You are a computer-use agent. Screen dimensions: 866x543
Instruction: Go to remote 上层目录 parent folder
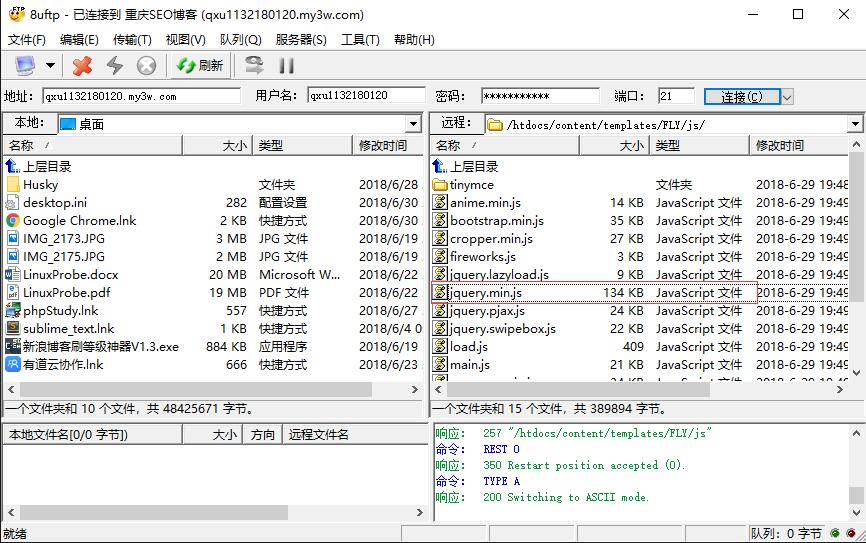tap(466, 166)
